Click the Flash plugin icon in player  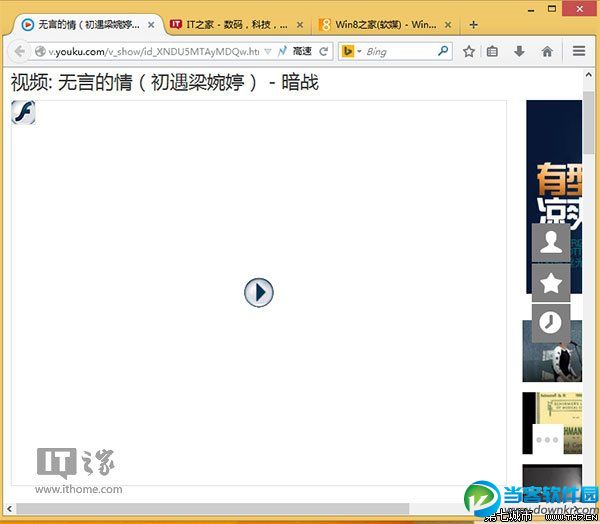pyautogui.click(x=23, y=113)
